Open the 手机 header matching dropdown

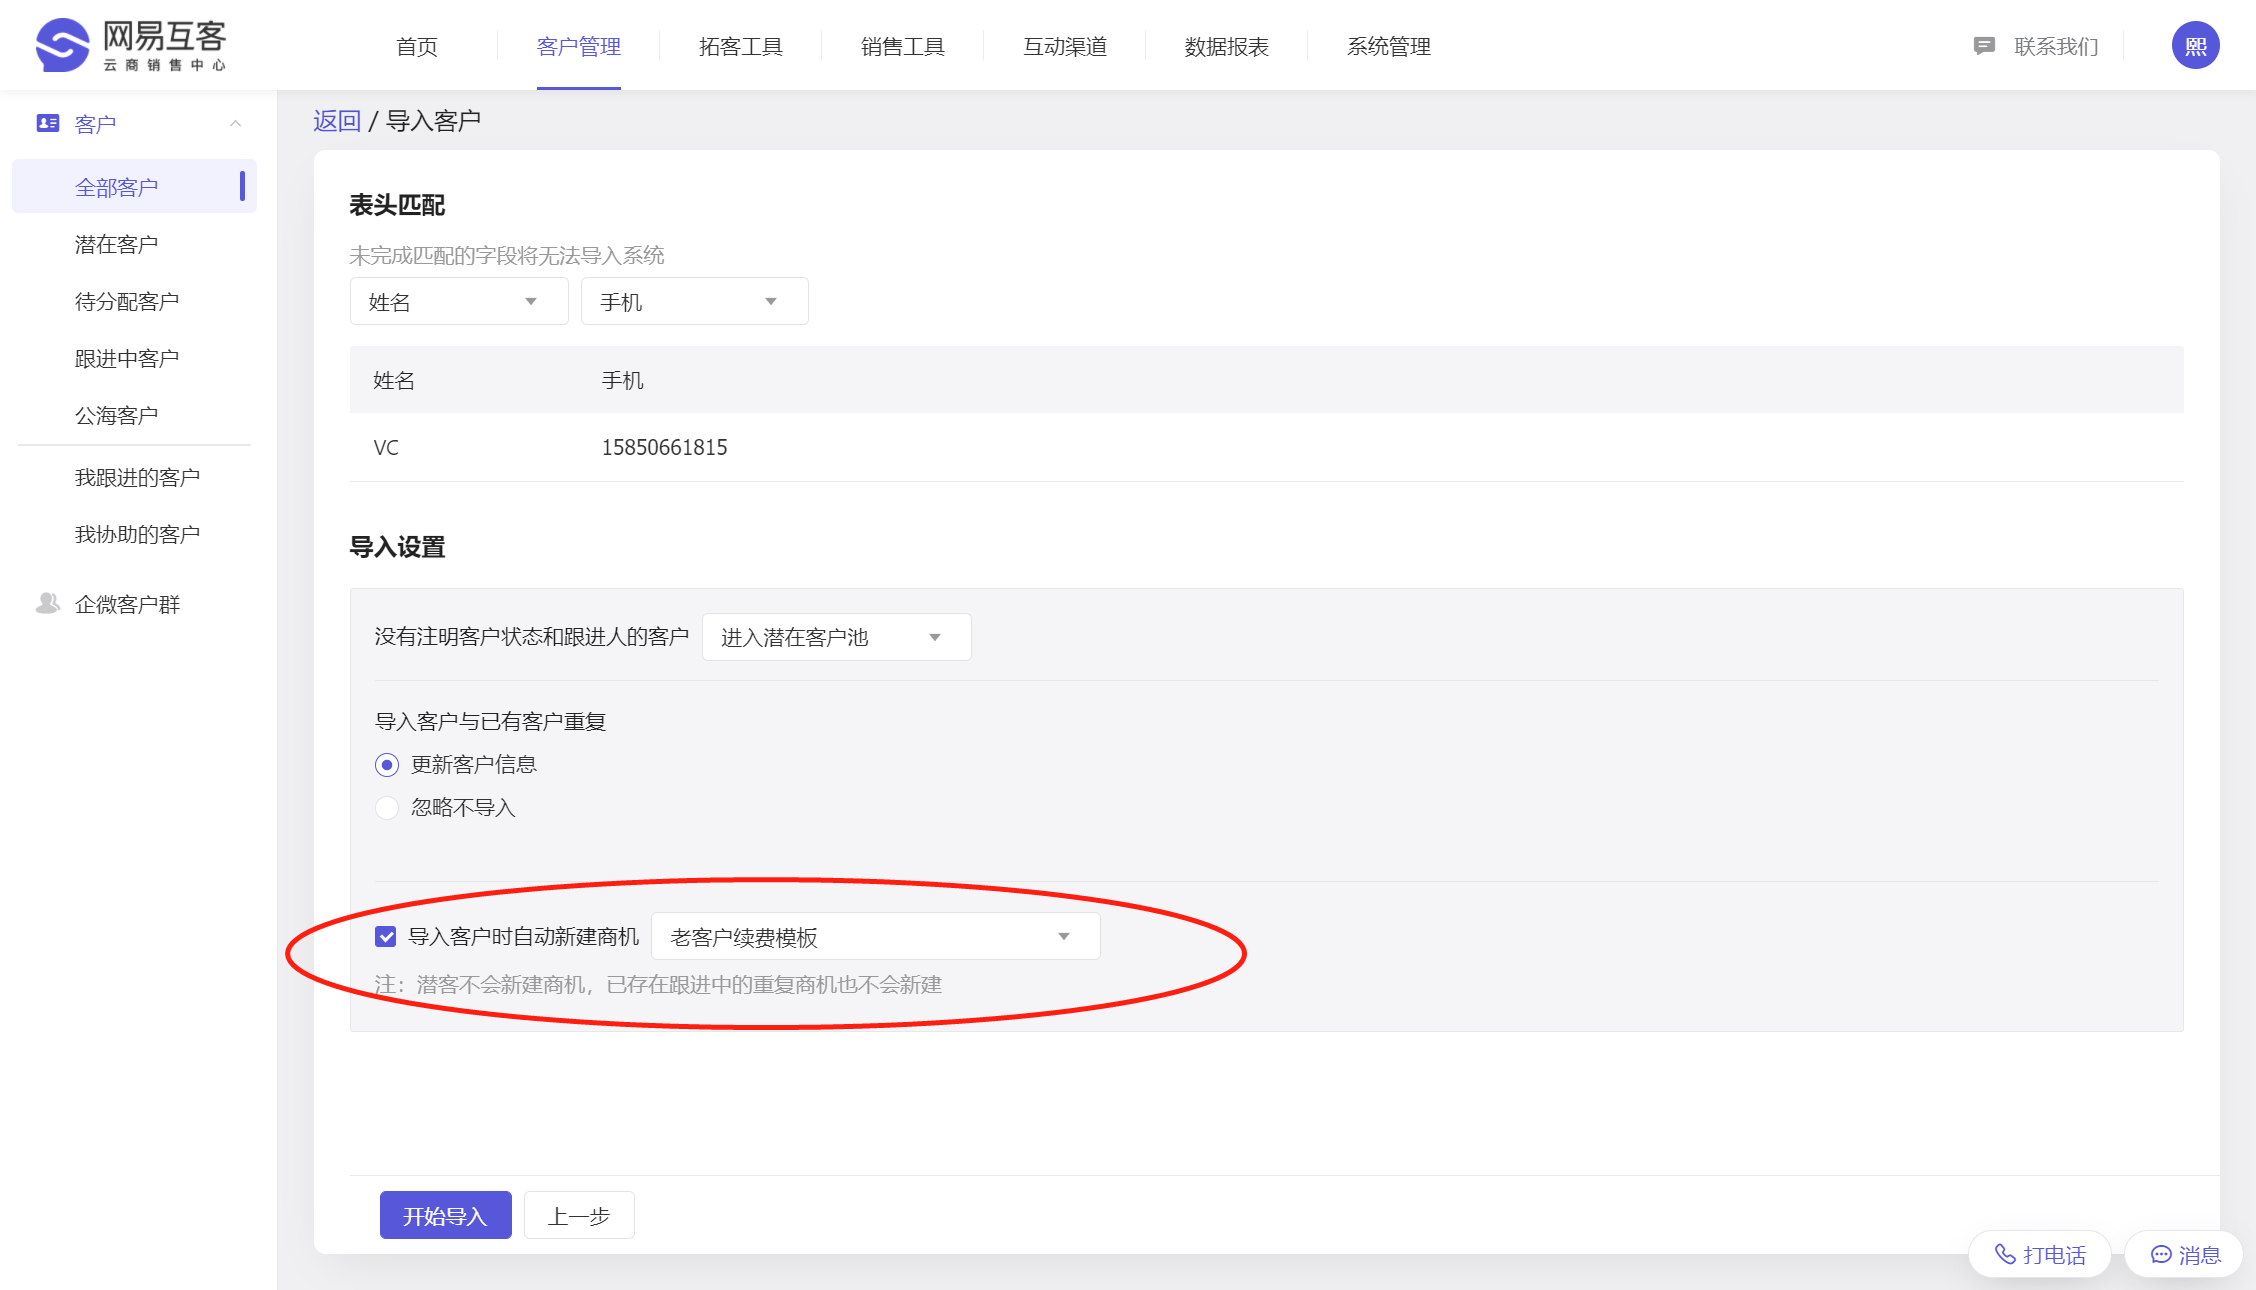pos(693,302)
